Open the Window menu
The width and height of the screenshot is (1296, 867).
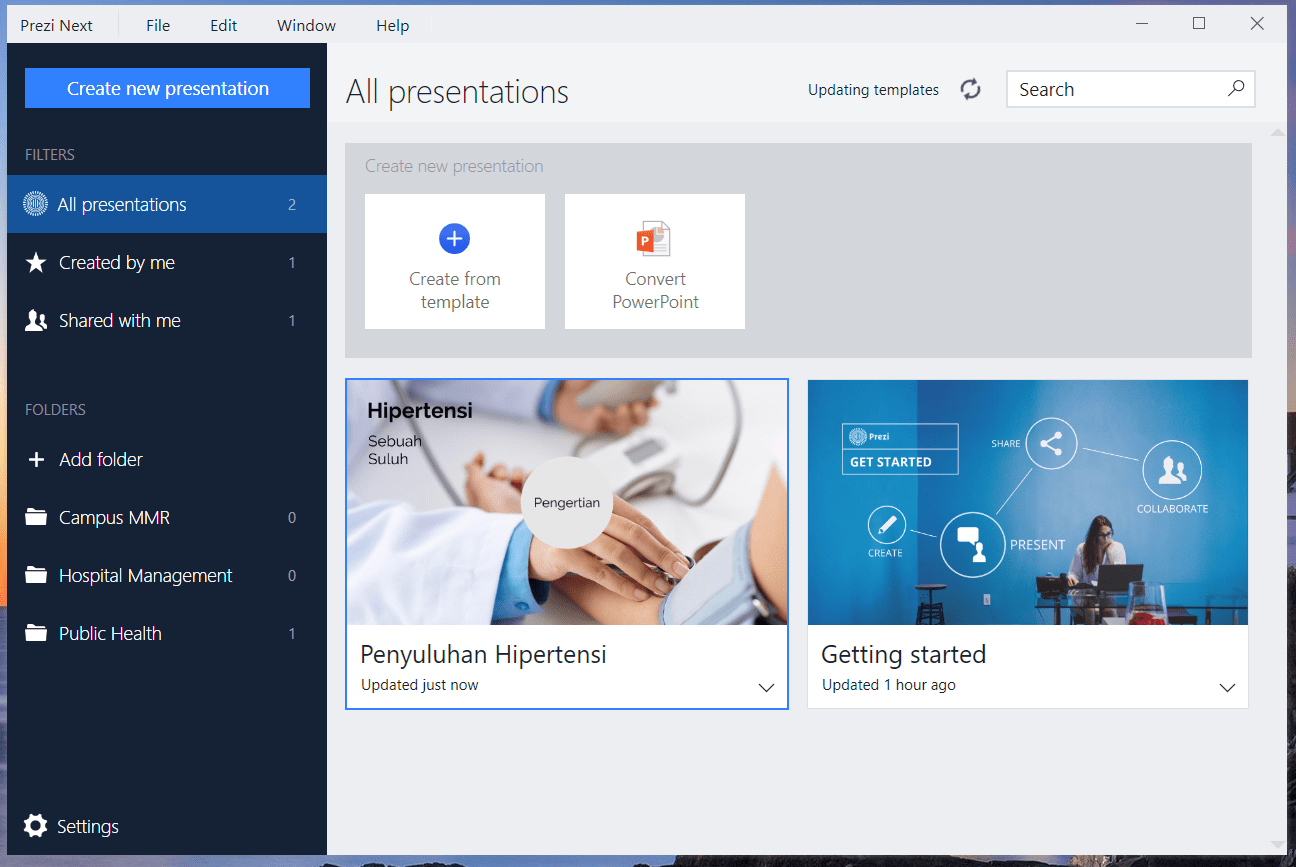point(306,26)
